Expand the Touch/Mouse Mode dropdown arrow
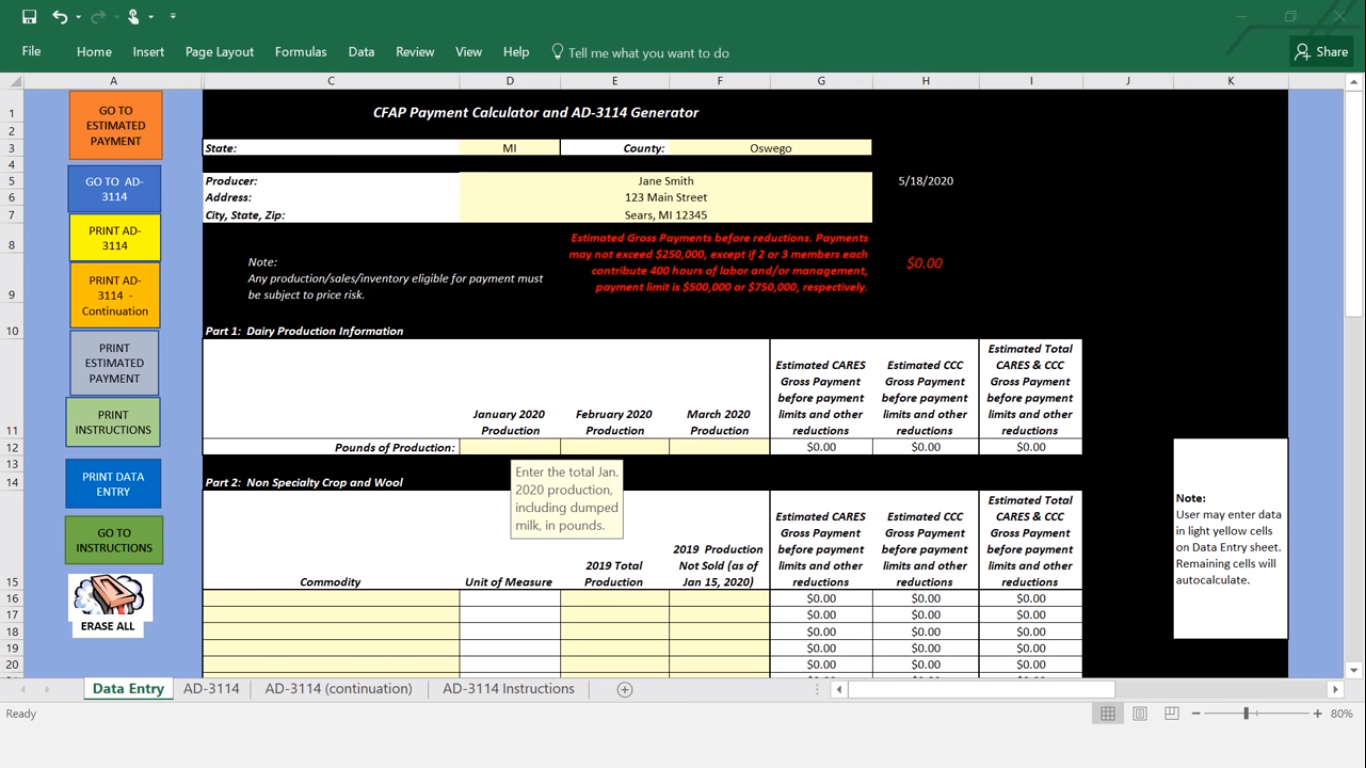 151,17
